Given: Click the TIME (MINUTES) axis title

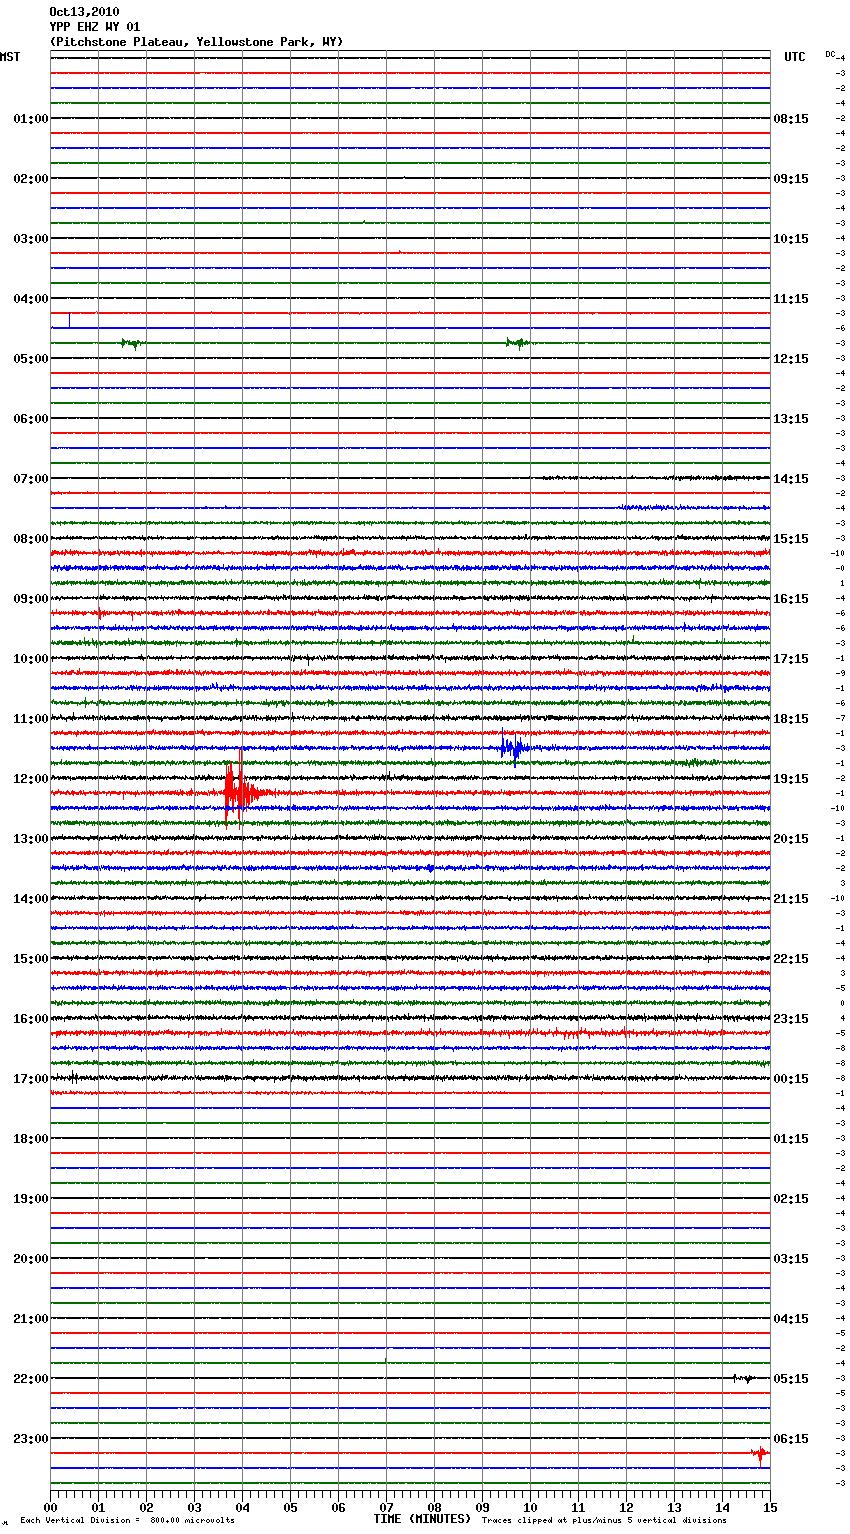Looking at the screenshot, I should (x=422, y=1519).
